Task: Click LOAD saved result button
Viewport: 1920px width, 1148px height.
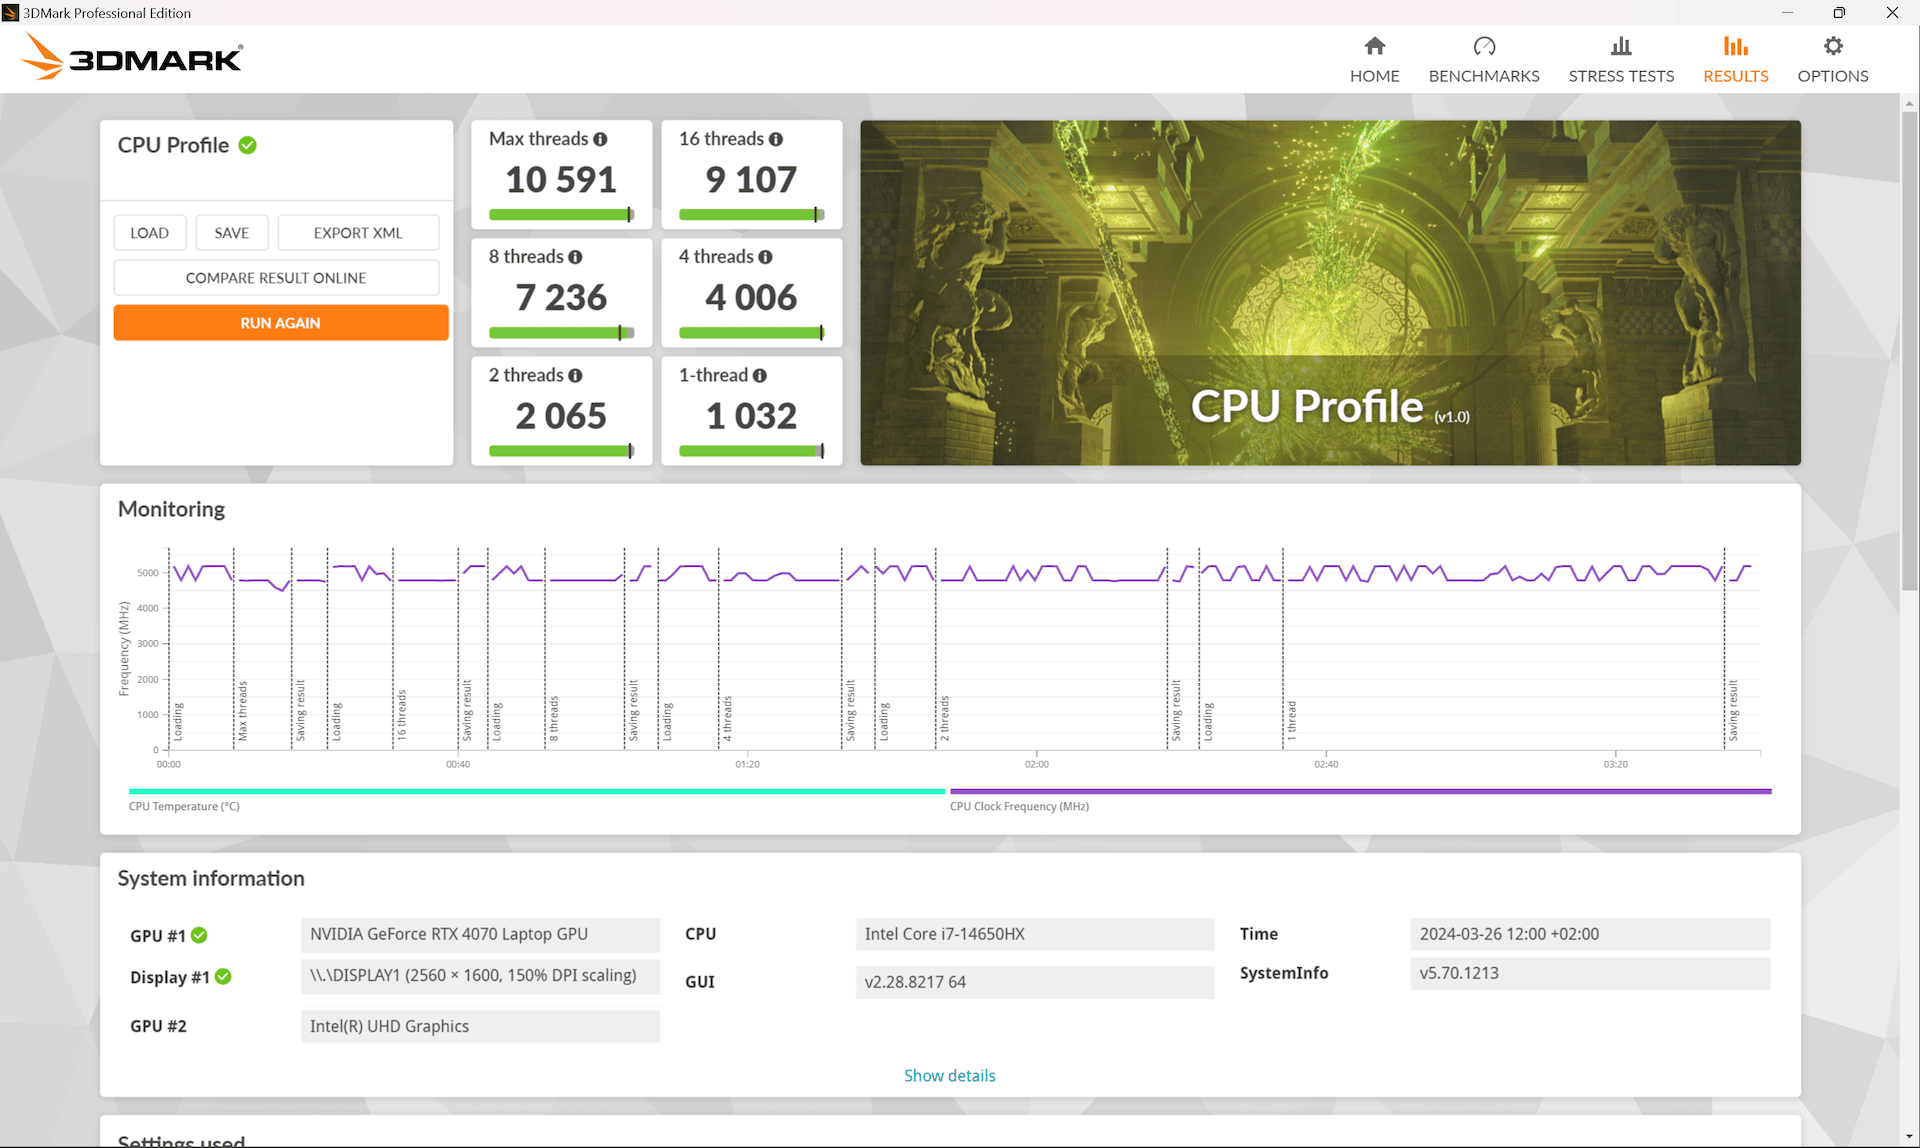Action: [x=149, y=231]
